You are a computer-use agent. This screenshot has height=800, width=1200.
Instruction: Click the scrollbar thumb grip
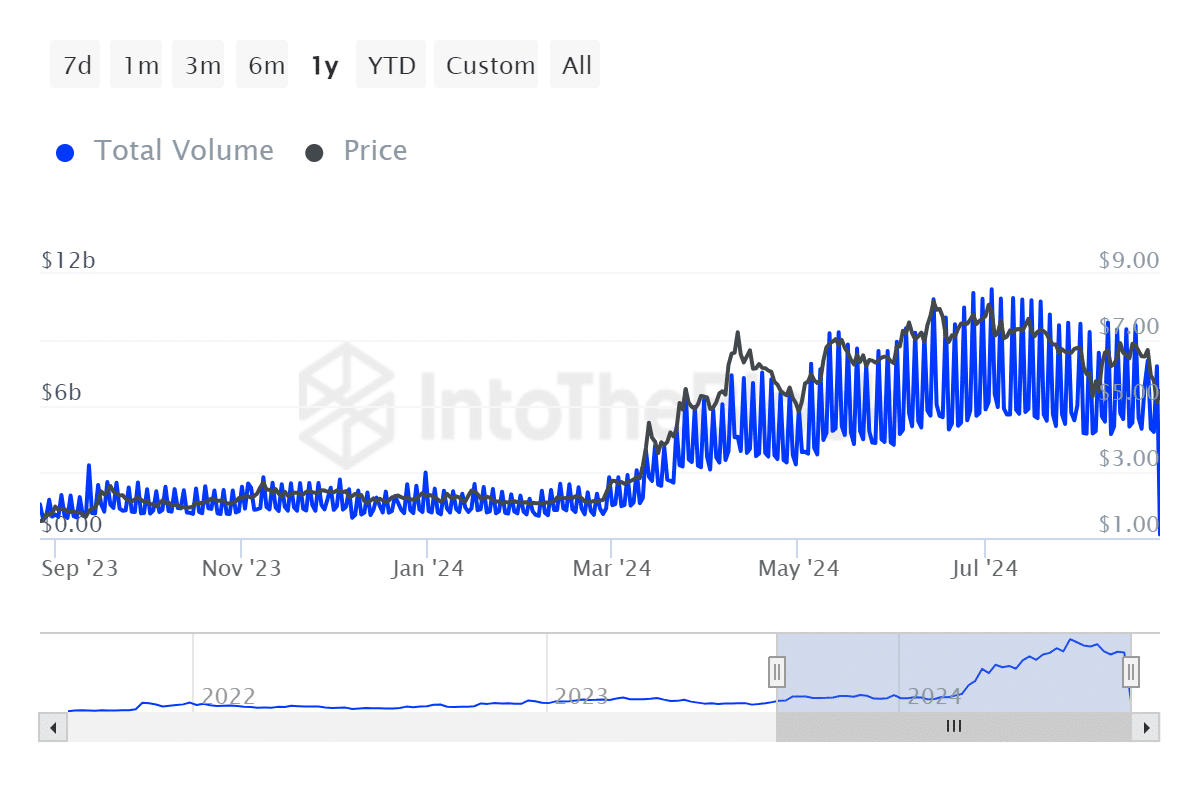(954, 727)
